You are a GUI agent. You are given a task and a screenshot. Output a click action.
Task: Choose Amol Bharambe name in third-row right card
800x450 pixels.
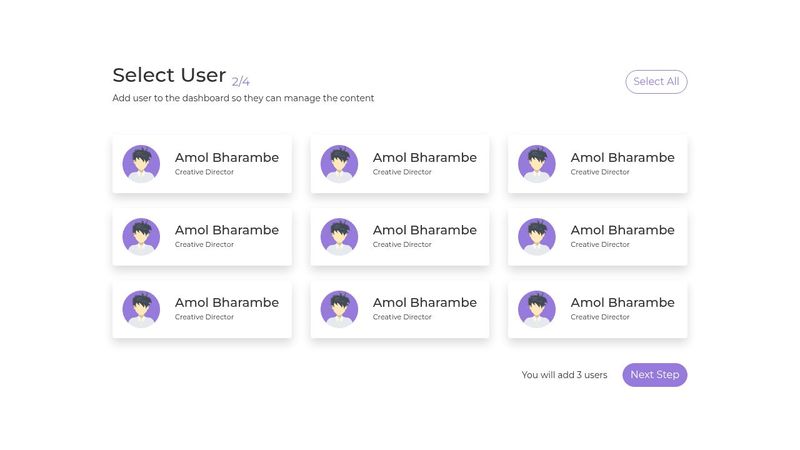click(x=623, y=303)
